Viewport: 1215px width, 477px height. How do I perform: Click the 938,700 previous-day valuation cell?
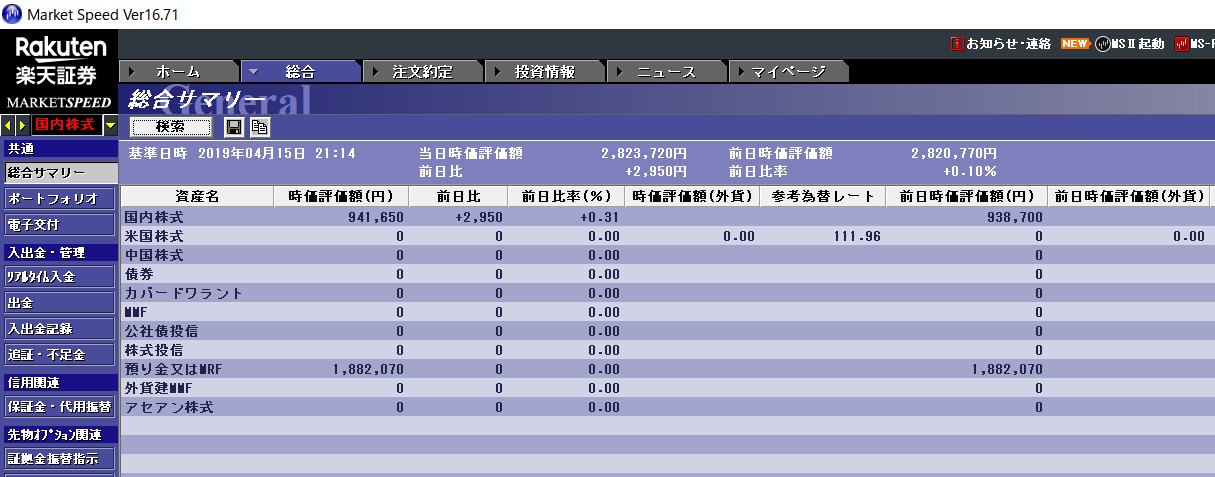coord(1014,217)
